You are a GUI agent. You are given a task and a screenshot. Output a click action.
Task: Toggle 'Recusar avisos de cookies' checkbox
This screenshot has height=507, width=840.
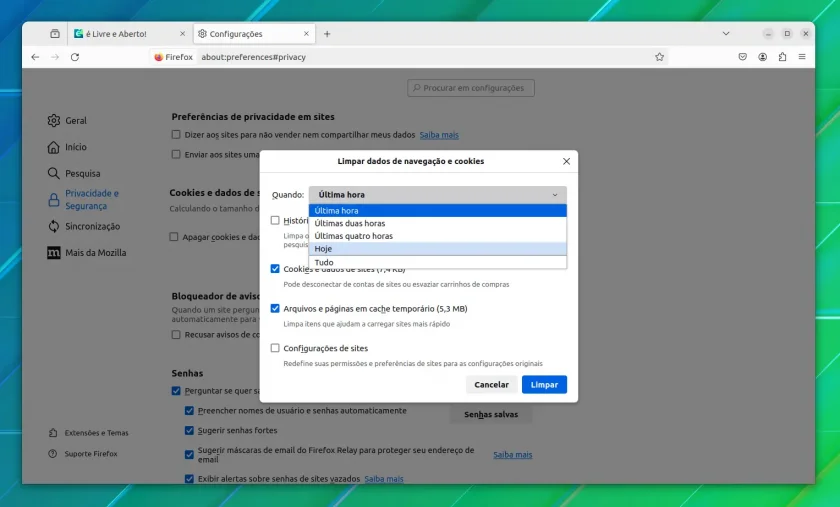point(176,334)
